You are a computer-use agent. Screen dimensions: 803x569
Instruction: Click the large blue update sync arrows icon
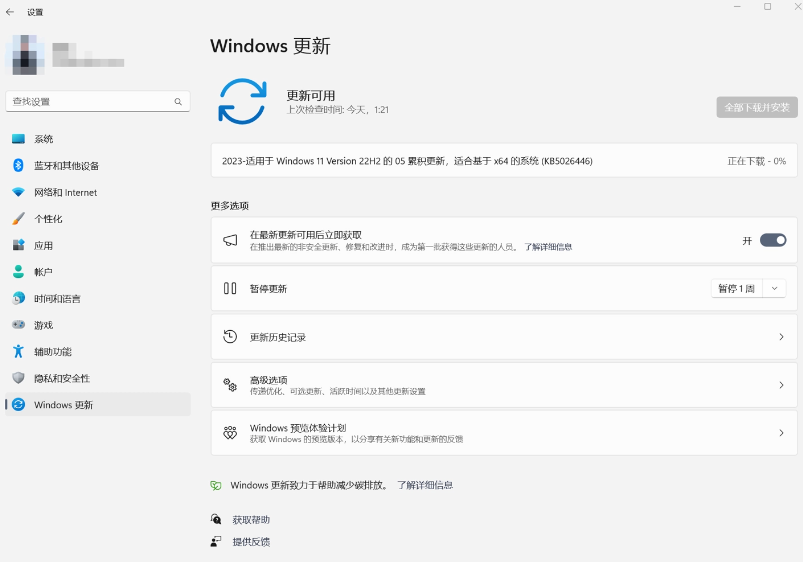[x=242, y=101]
